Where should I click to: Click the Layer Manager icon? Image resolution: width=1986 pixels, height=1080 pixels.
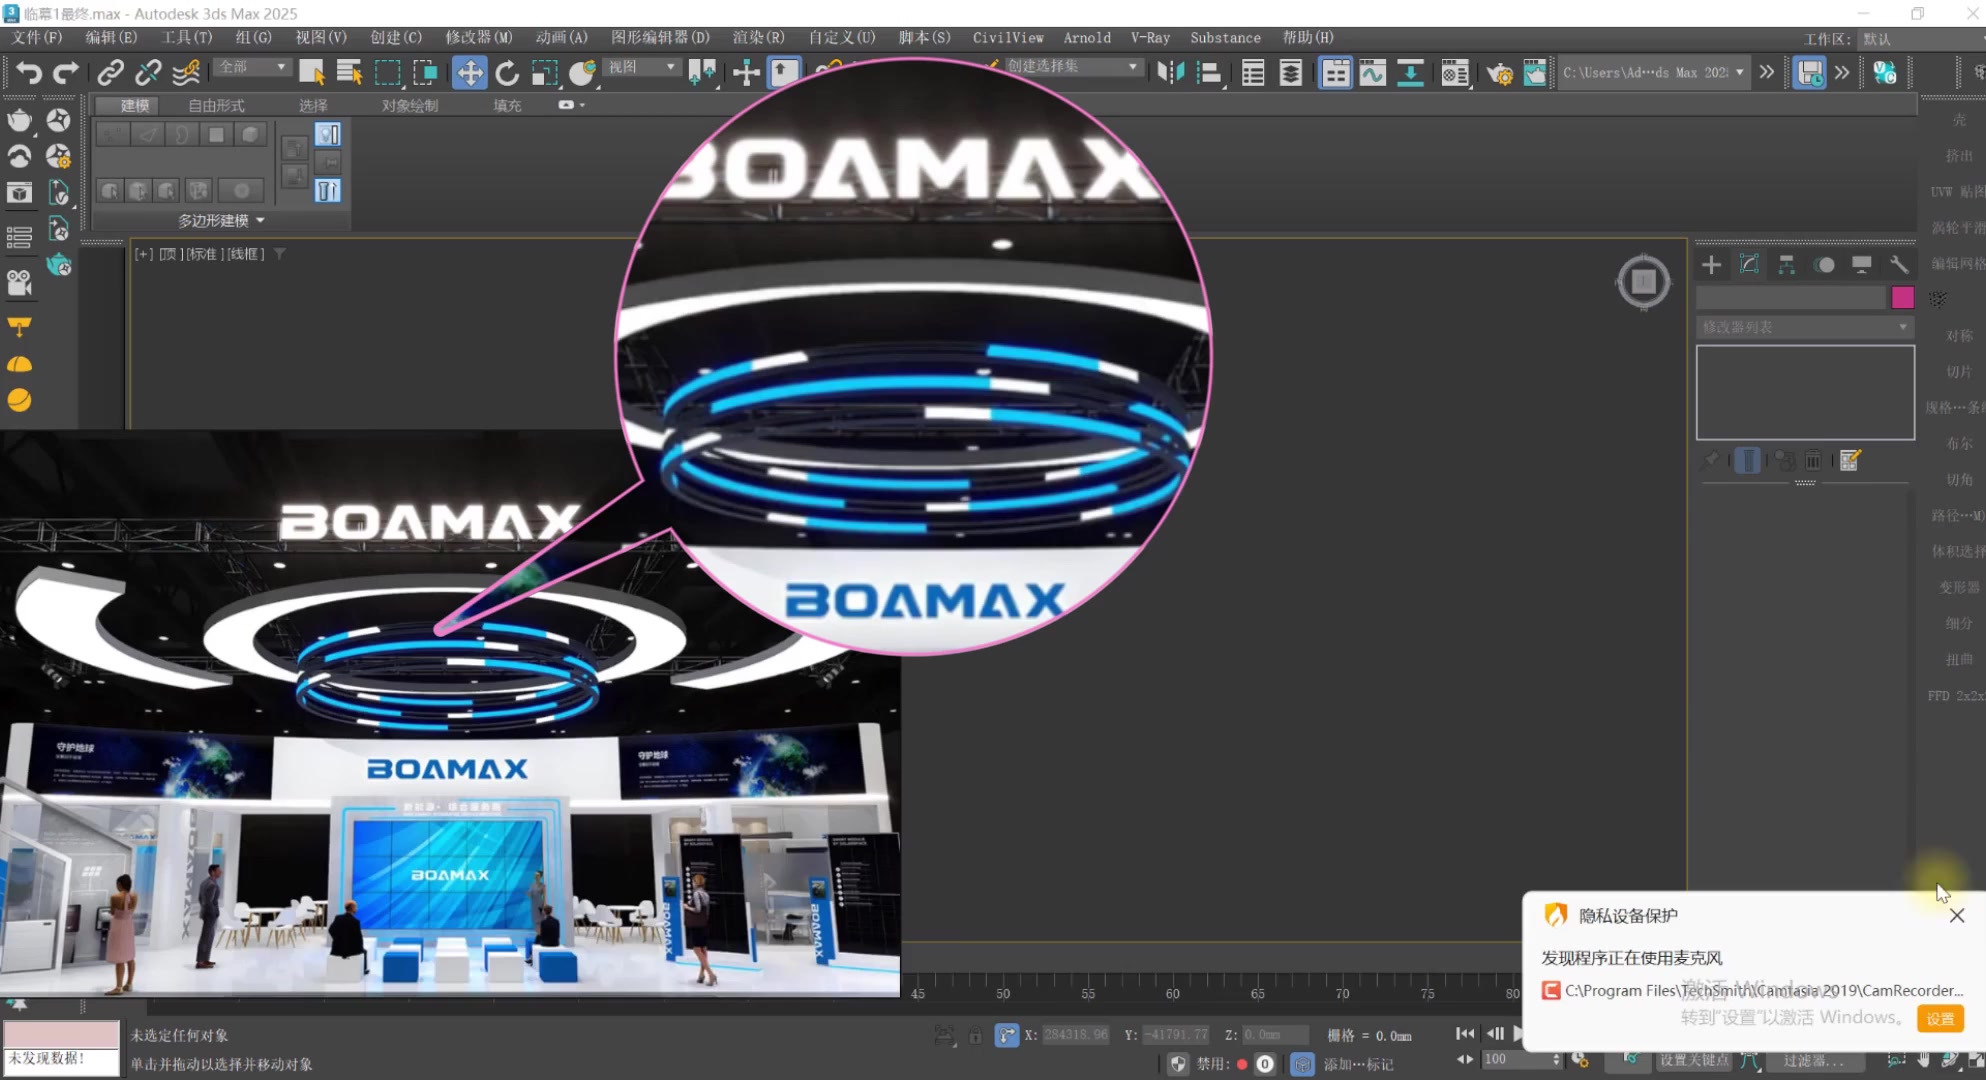(x=1290, y=72)
